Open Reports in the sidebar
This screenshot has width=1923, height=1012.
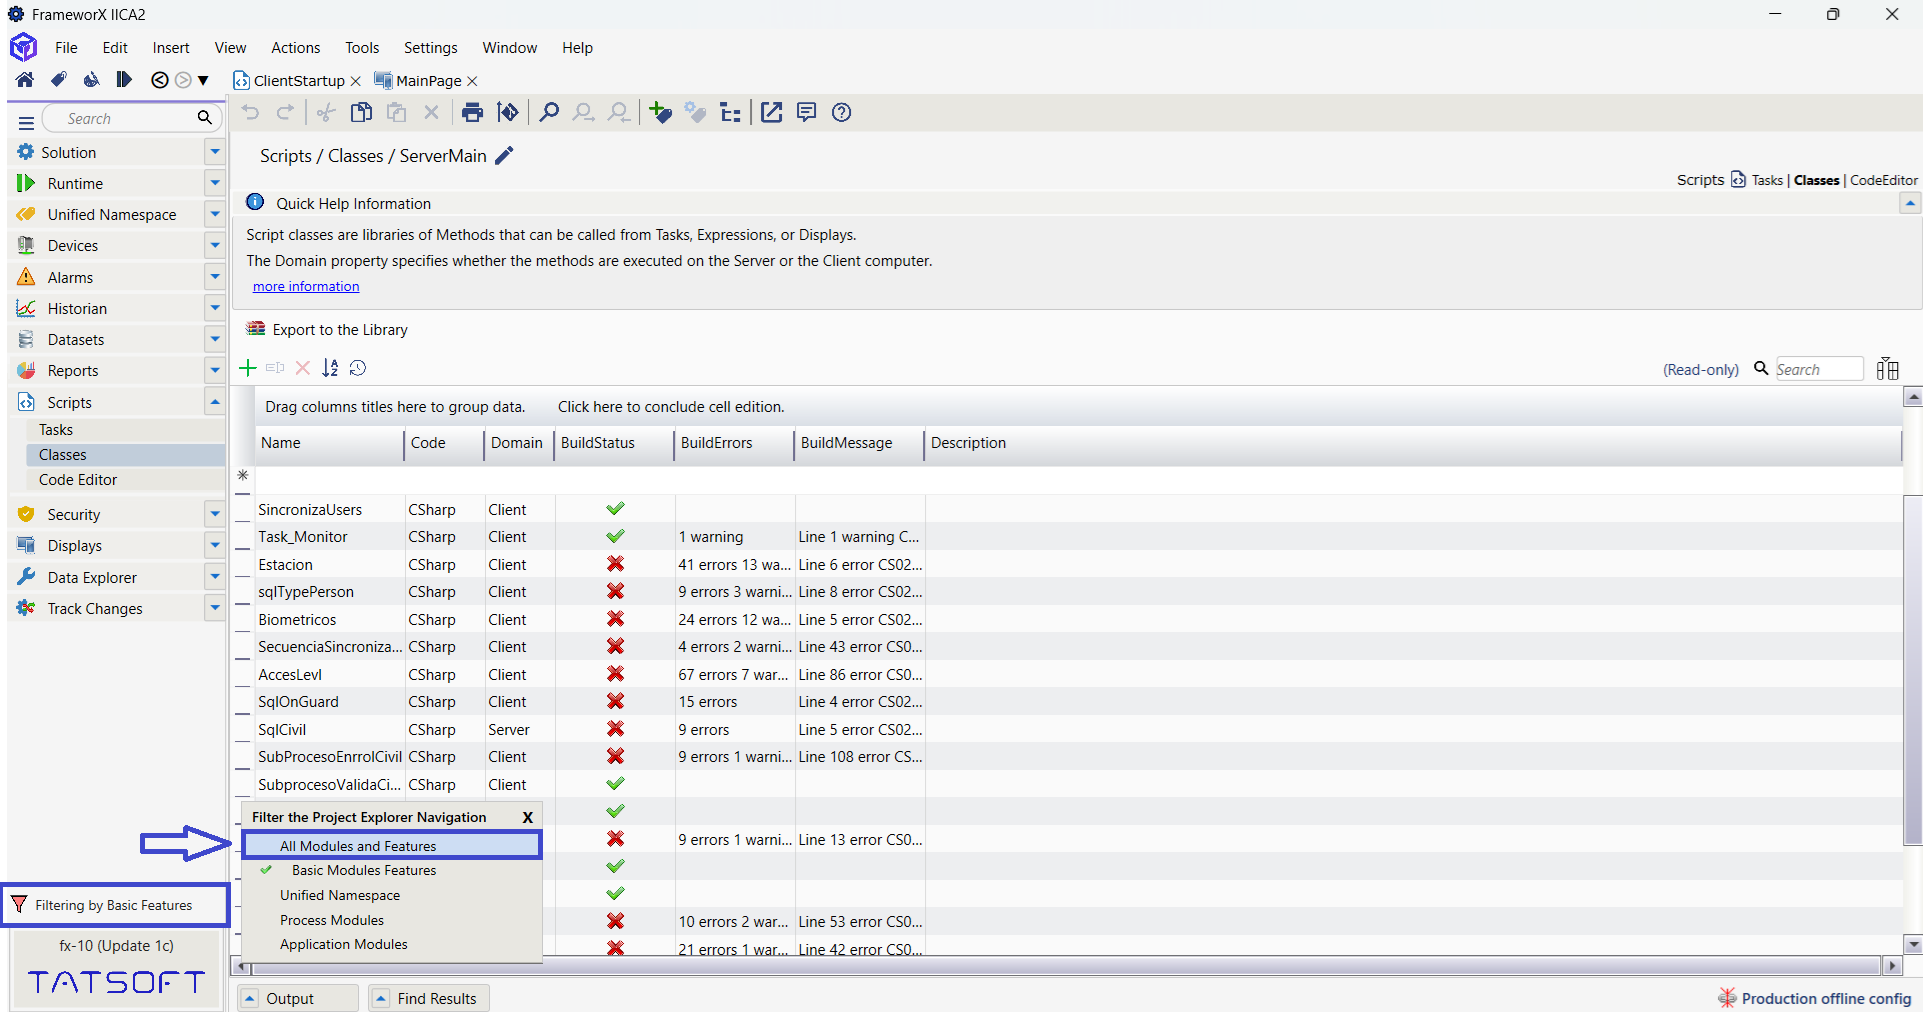coord(73,370)
